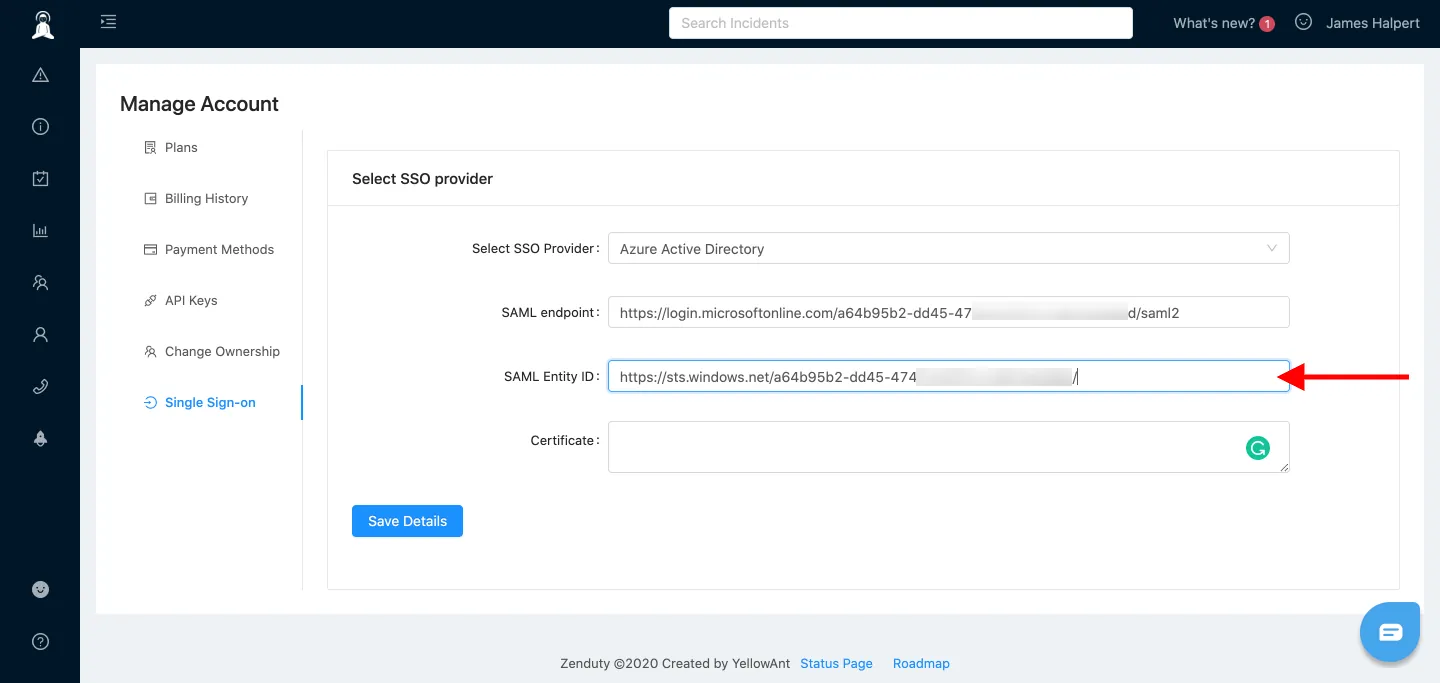Screen dimensions: 1440x683
Task: Open the Roadmap link
Action: 921,663
